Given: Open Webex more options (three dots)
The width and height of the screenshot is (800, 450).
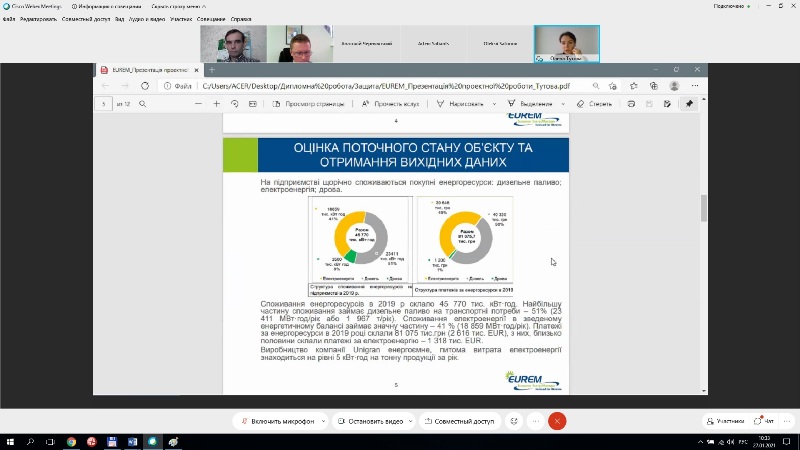Looking at the screenshot, I should pyautogui.click(x=534, y=422).
